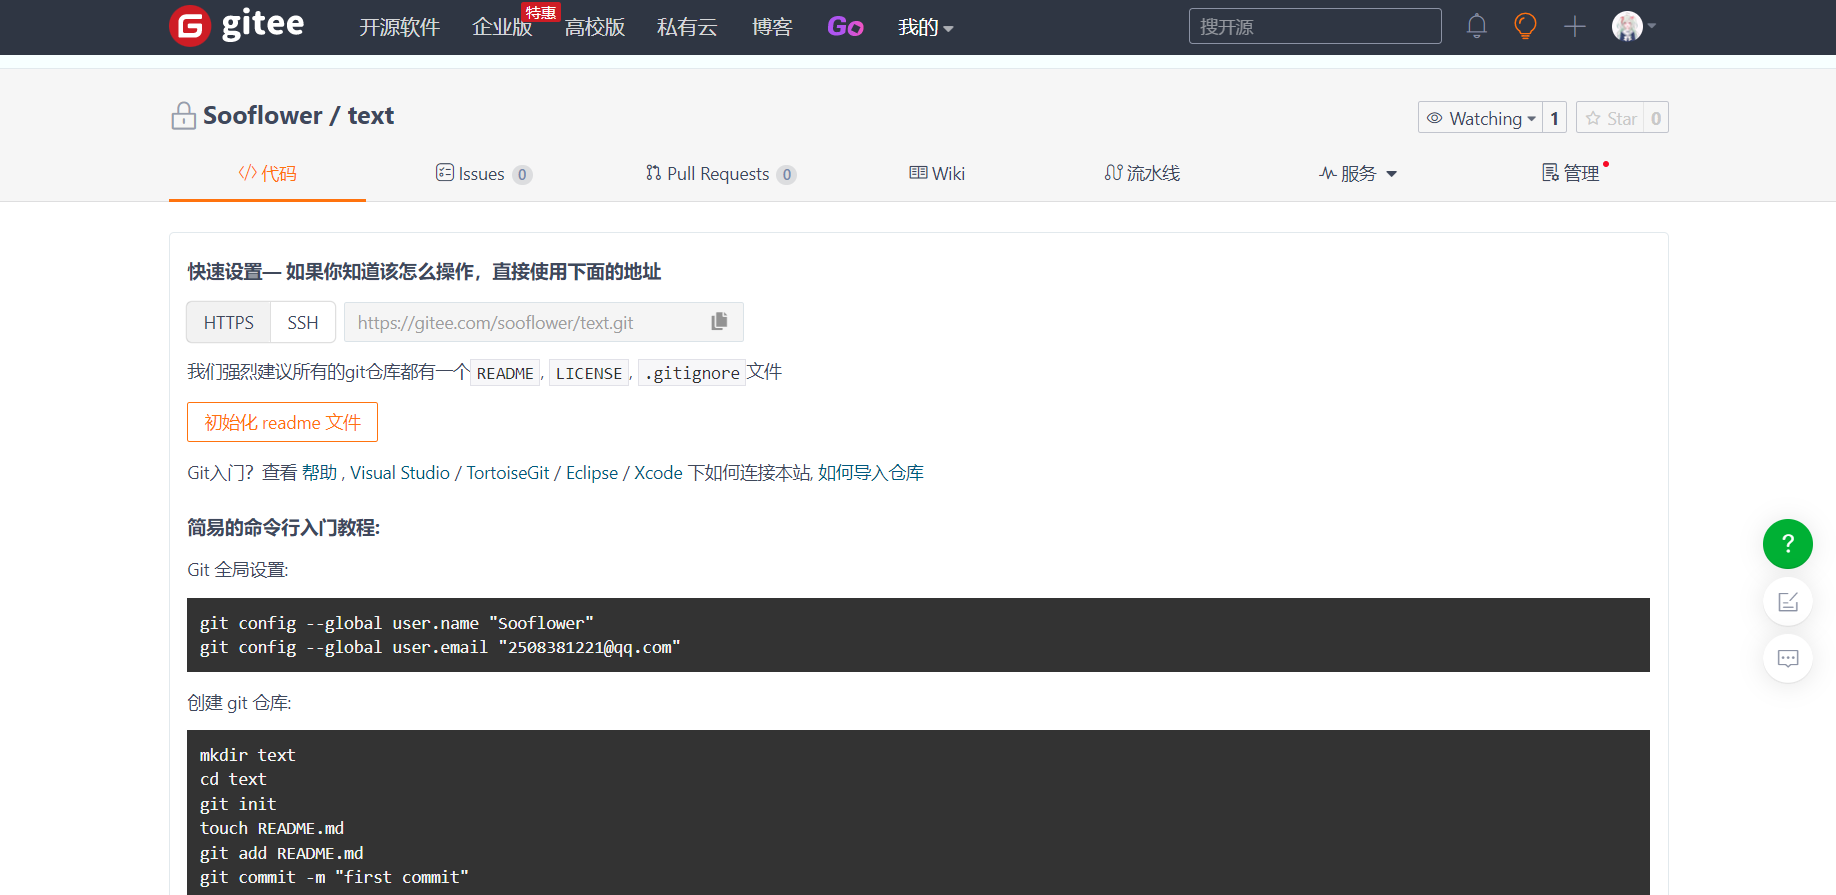Image resolution: width=1836 pixels, height=895 pixels.
Task: Click the 简易的命令行入门教程 heading
Action: pyautogui.click(x=284, y=527)
